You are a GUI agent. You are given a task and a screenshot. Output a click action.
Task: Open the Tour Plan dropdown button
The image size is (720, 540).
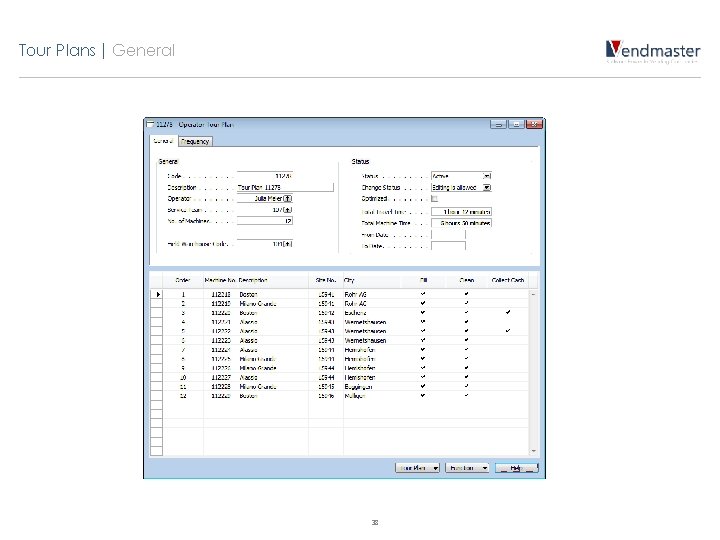417,468
